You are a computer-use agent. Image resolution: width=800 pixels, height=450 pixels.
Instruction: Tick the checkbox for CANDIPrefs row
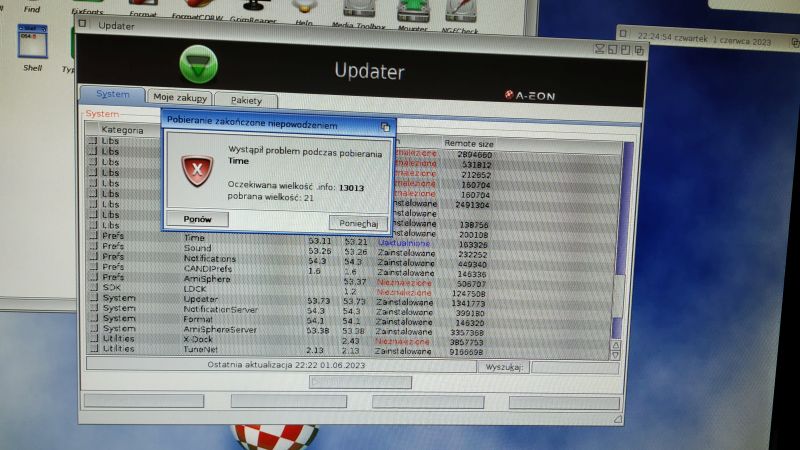coord(93,266)
